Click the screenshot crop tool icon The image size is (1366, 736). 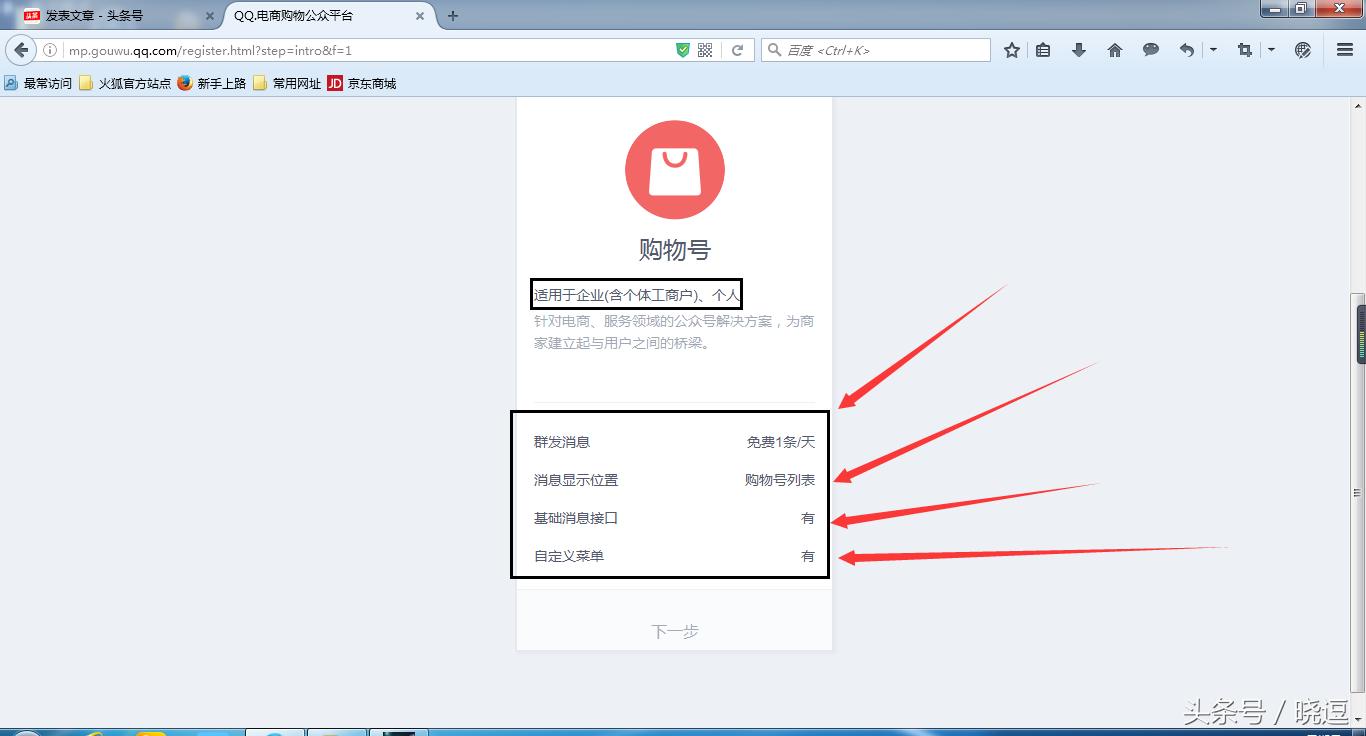(x=1244, y=49)
